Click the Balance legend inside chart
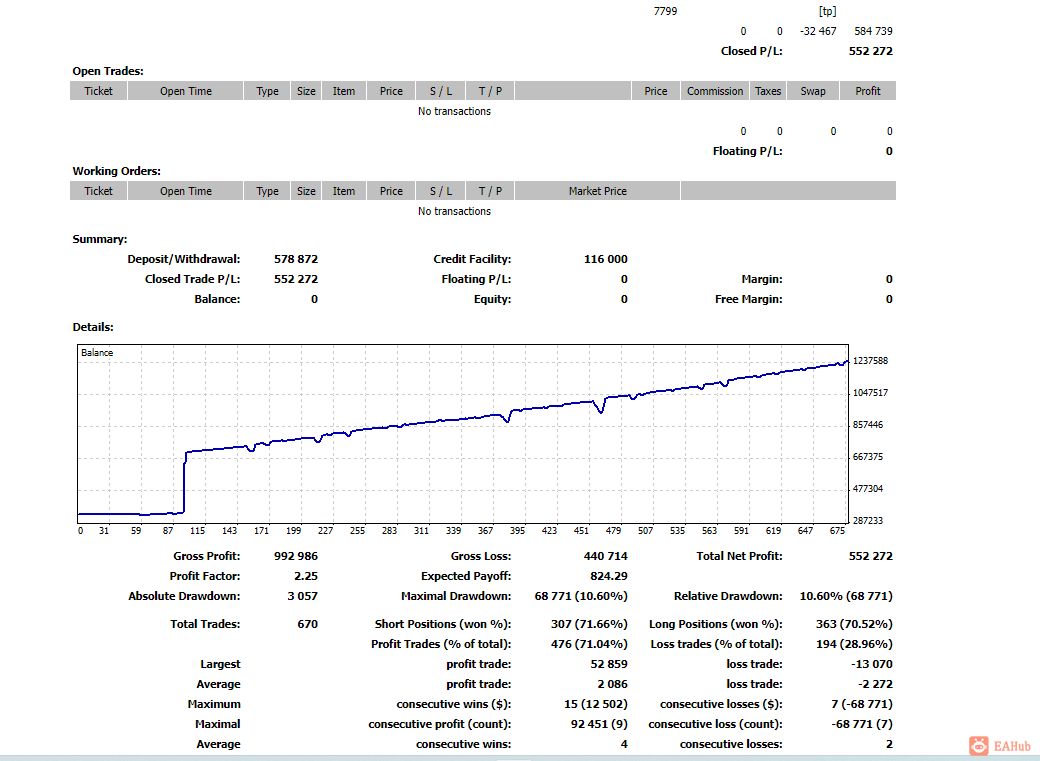1040x761 pixels. point(97,352)
